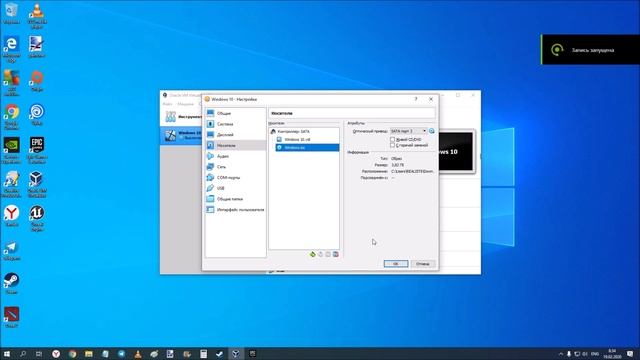Enable the hot-pluggable (Горячая замена) checkbox

[392, 145]
